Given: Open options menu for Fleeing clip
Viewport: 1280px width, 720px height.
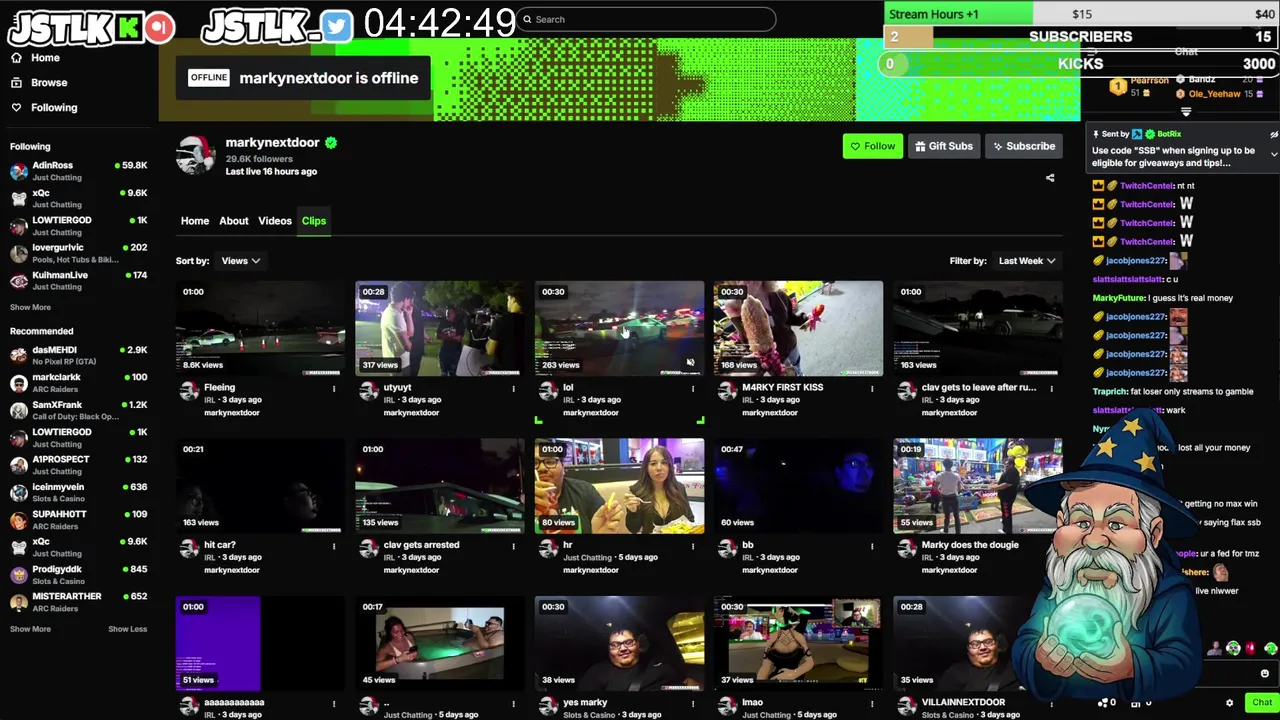Looking at the screenshot, I should [334, 388].
